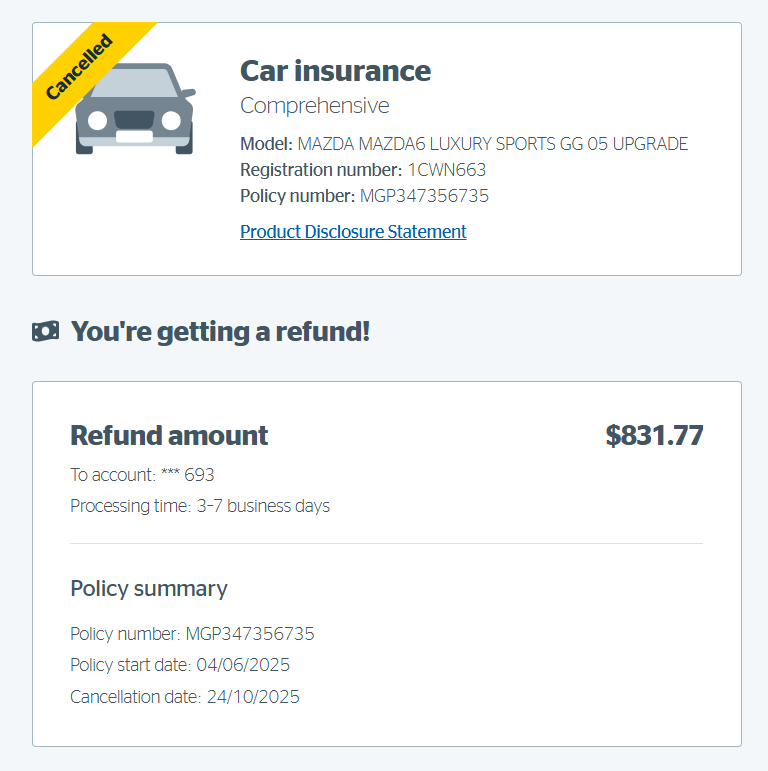Screen dimensions: 768x771
Task: Open the Product Disclosure Statement link
Action: [x=353, y=232]
